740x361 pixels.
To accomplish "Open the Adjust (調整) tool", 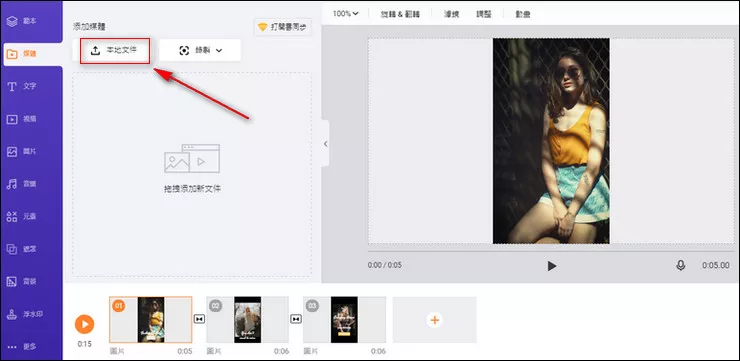I will click(x=484, y=14).
